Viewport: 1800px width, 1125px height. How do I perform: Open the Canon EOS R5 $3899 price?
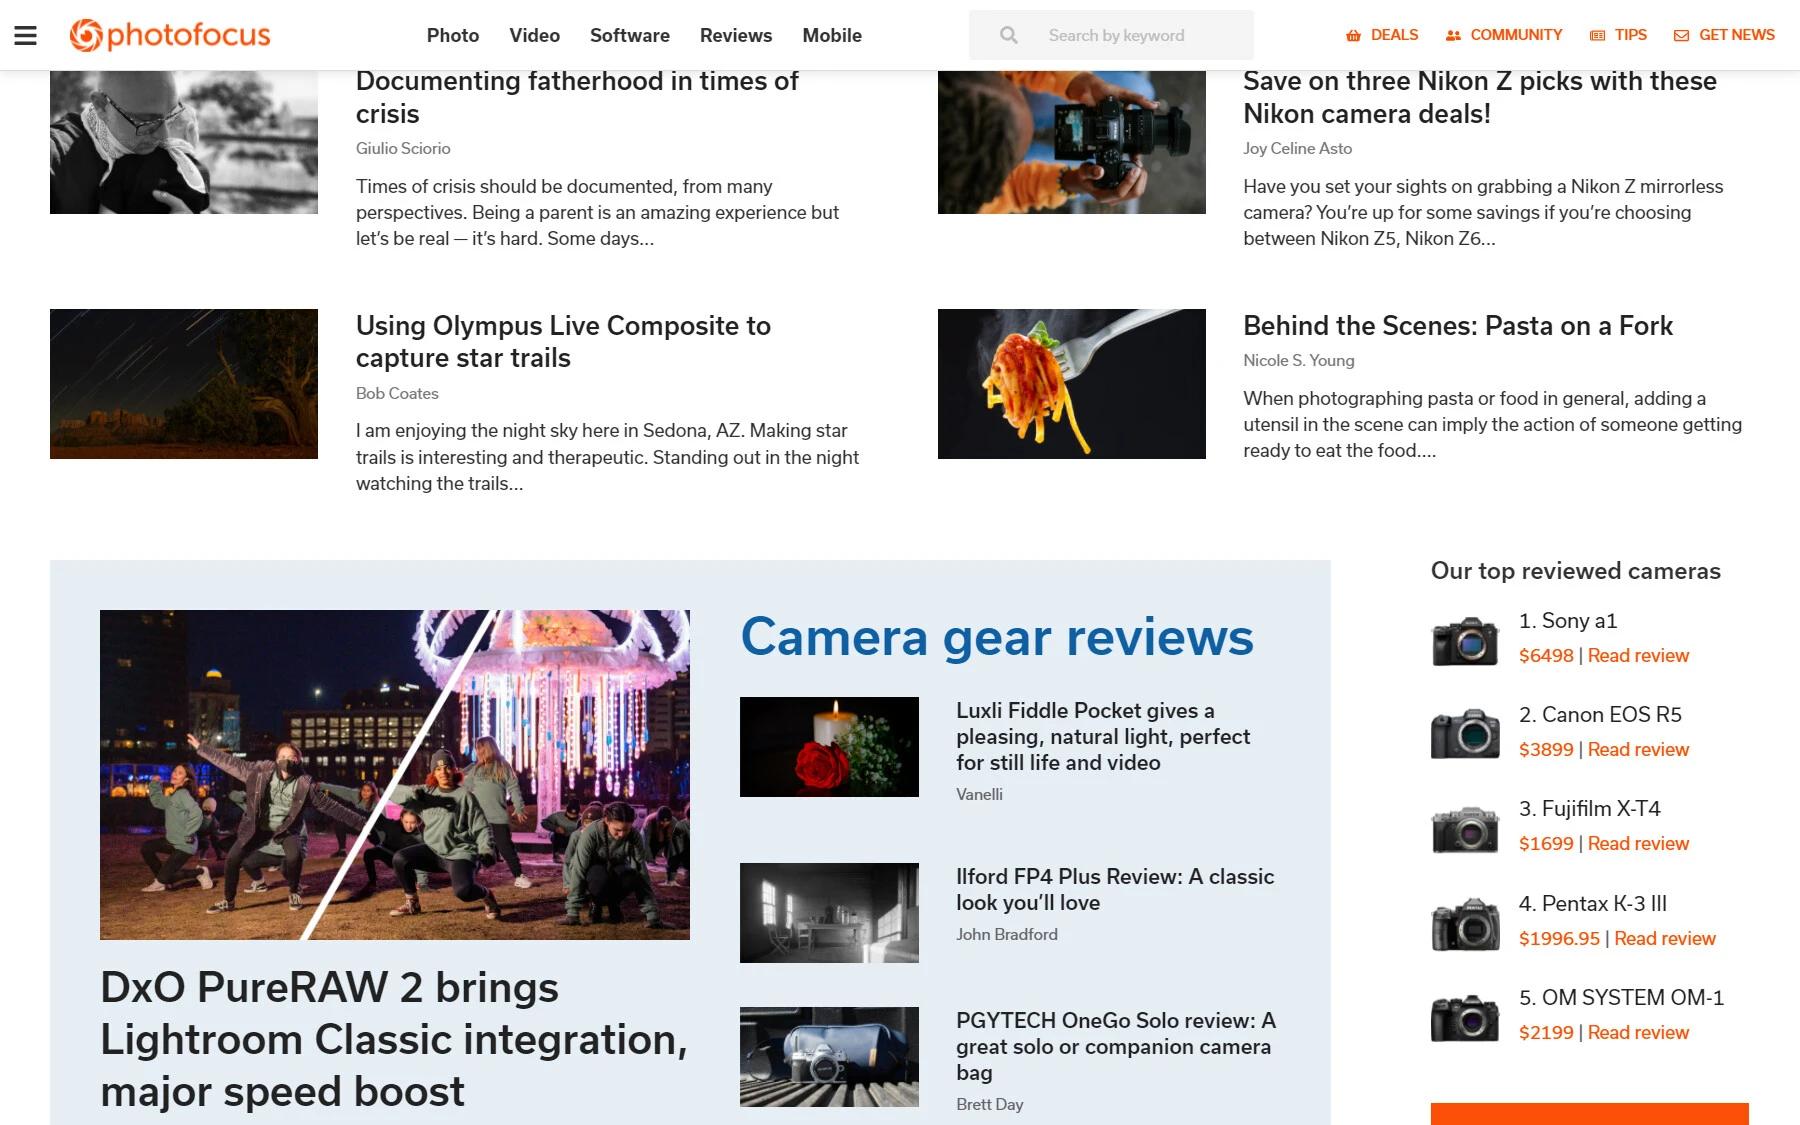[x=1546, y=749]
